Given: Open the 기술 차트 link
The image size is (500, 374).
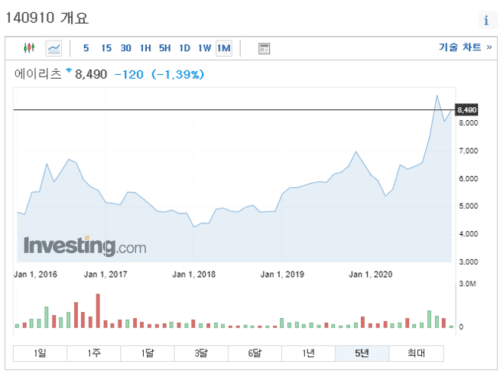Looking at the screenshot, I should (x=465, y=47).
